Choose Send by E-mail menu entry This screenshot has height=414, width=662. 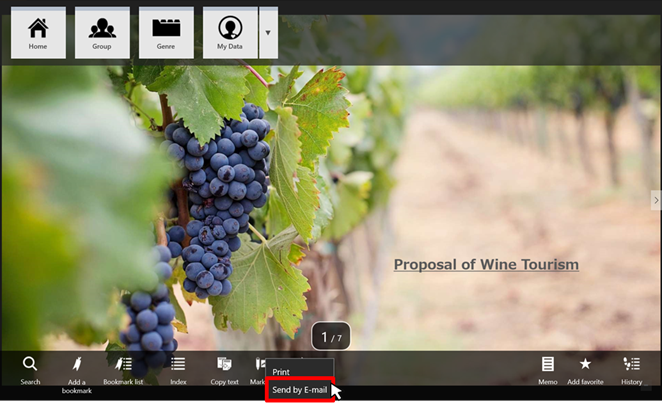coord(300,390)
